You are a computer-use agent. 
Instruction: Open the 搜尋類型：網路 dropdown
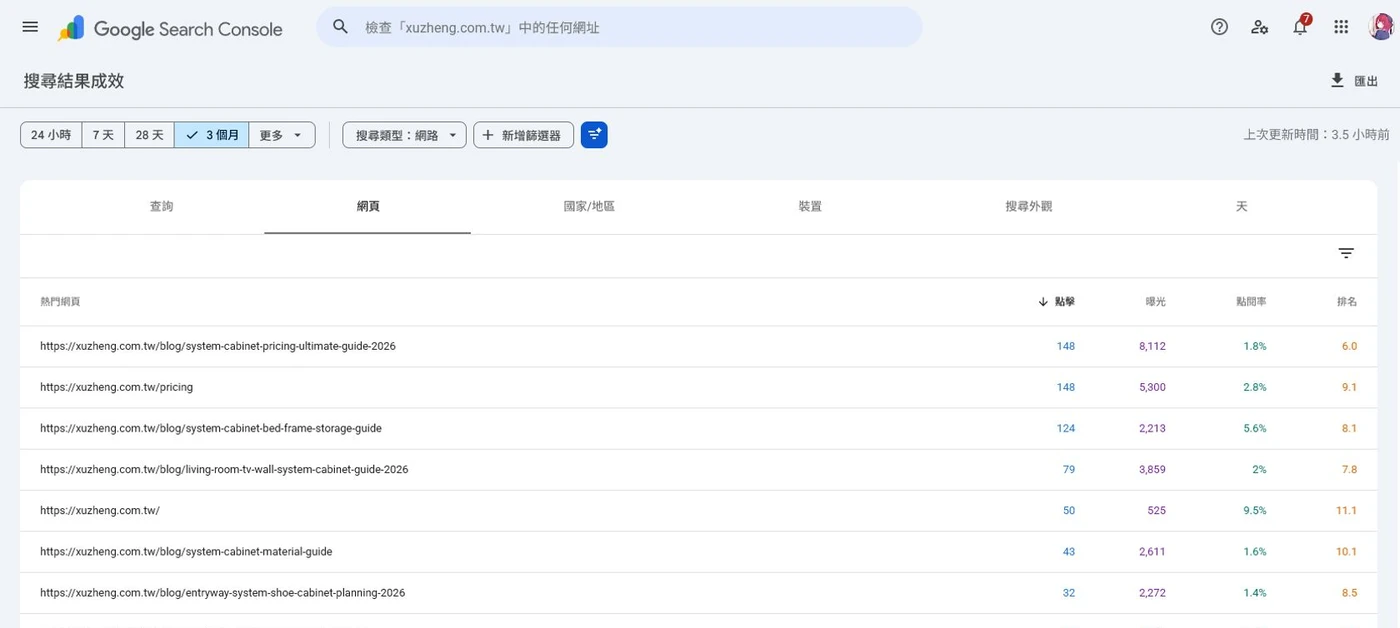click(x=404, y=135)
